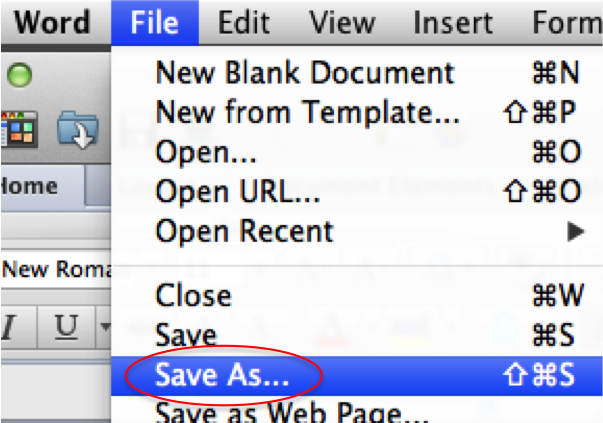Select Save As... menu entry
The height and width of the screenshot is (423, 603).
click(357, 376)
